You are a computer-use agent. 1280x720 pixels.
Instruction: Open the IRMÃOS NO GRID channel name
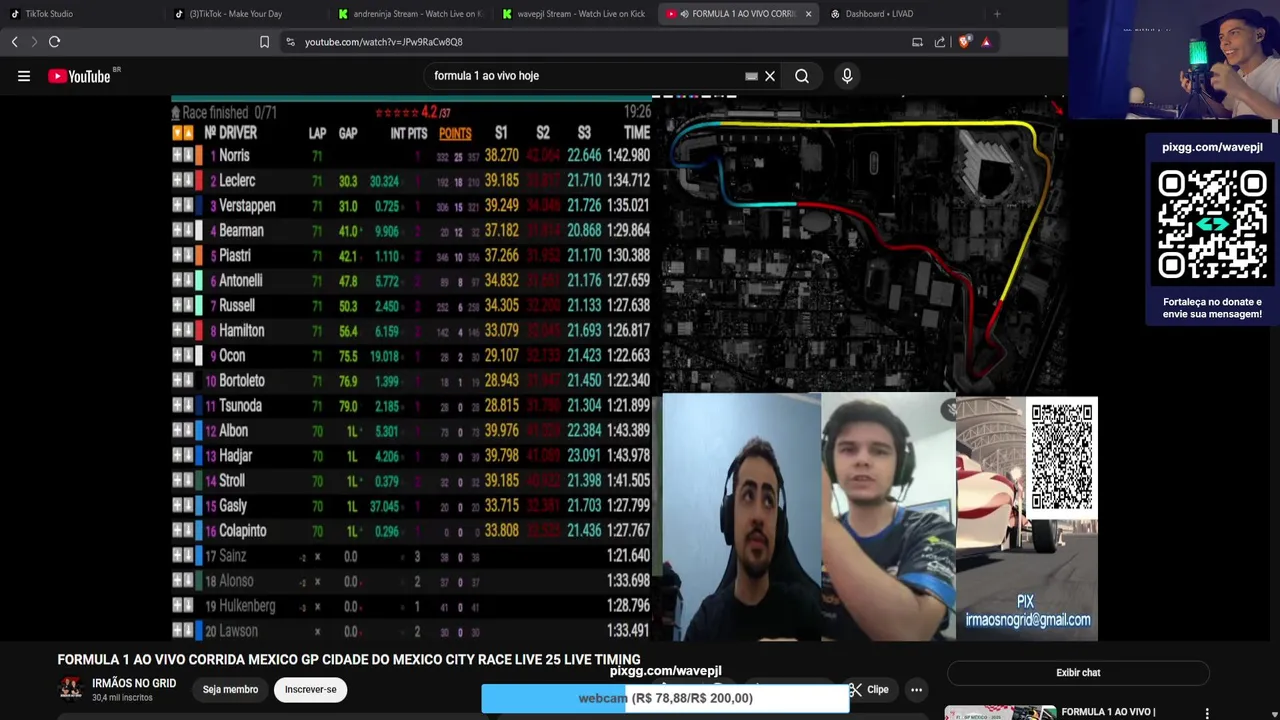(x=134, y=683)
